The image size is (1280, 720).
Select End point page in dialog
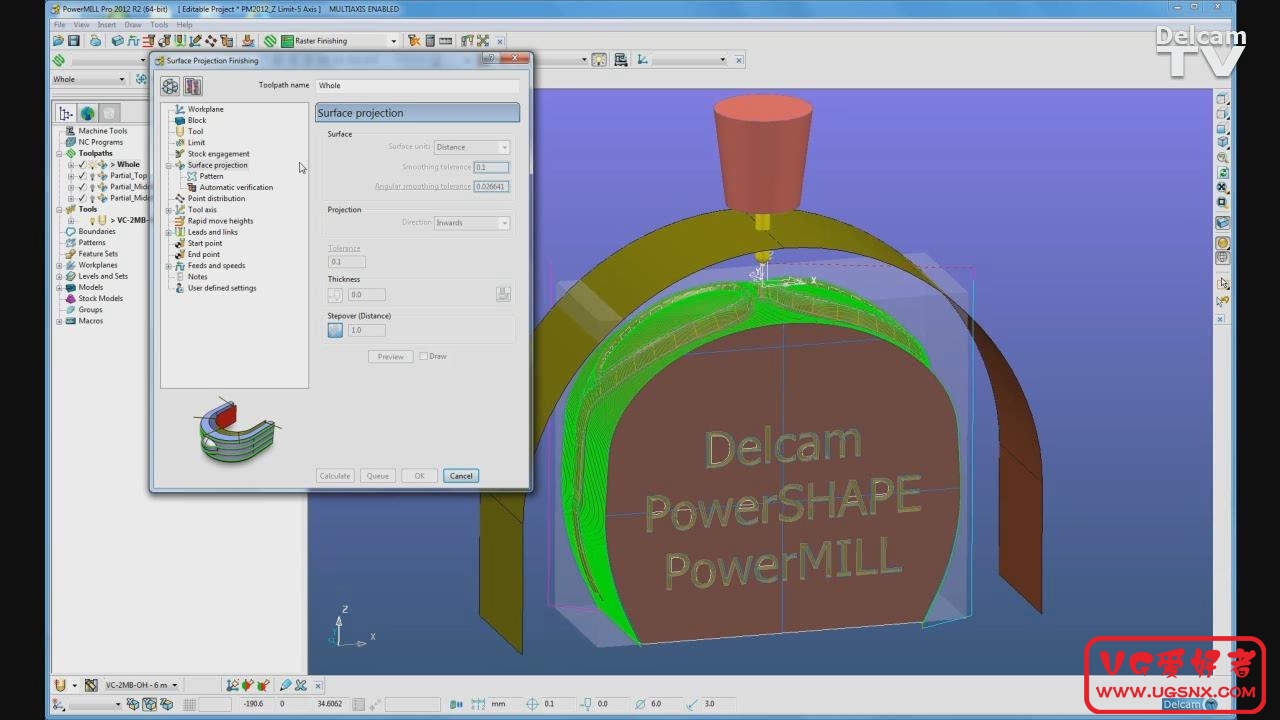[204, 254]
